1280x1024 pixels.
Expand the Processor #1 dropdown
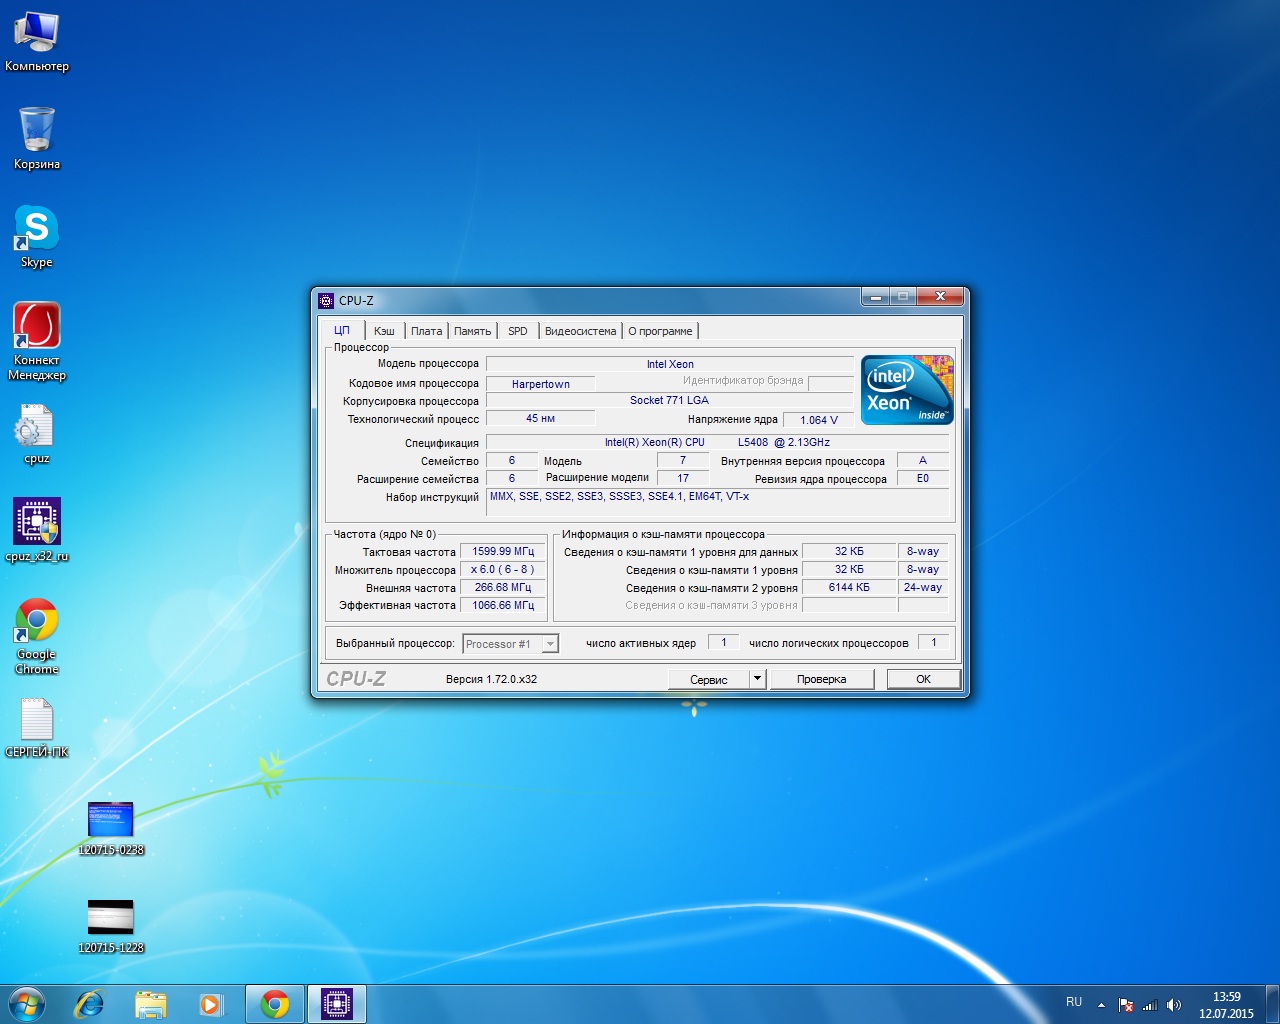(x=550, y=644)
